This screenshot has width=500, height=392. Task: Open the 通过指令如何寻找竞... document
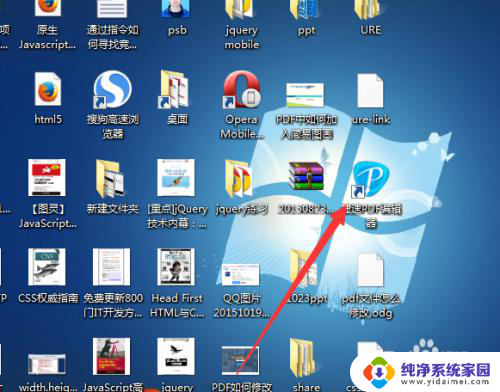click(112, 9)
